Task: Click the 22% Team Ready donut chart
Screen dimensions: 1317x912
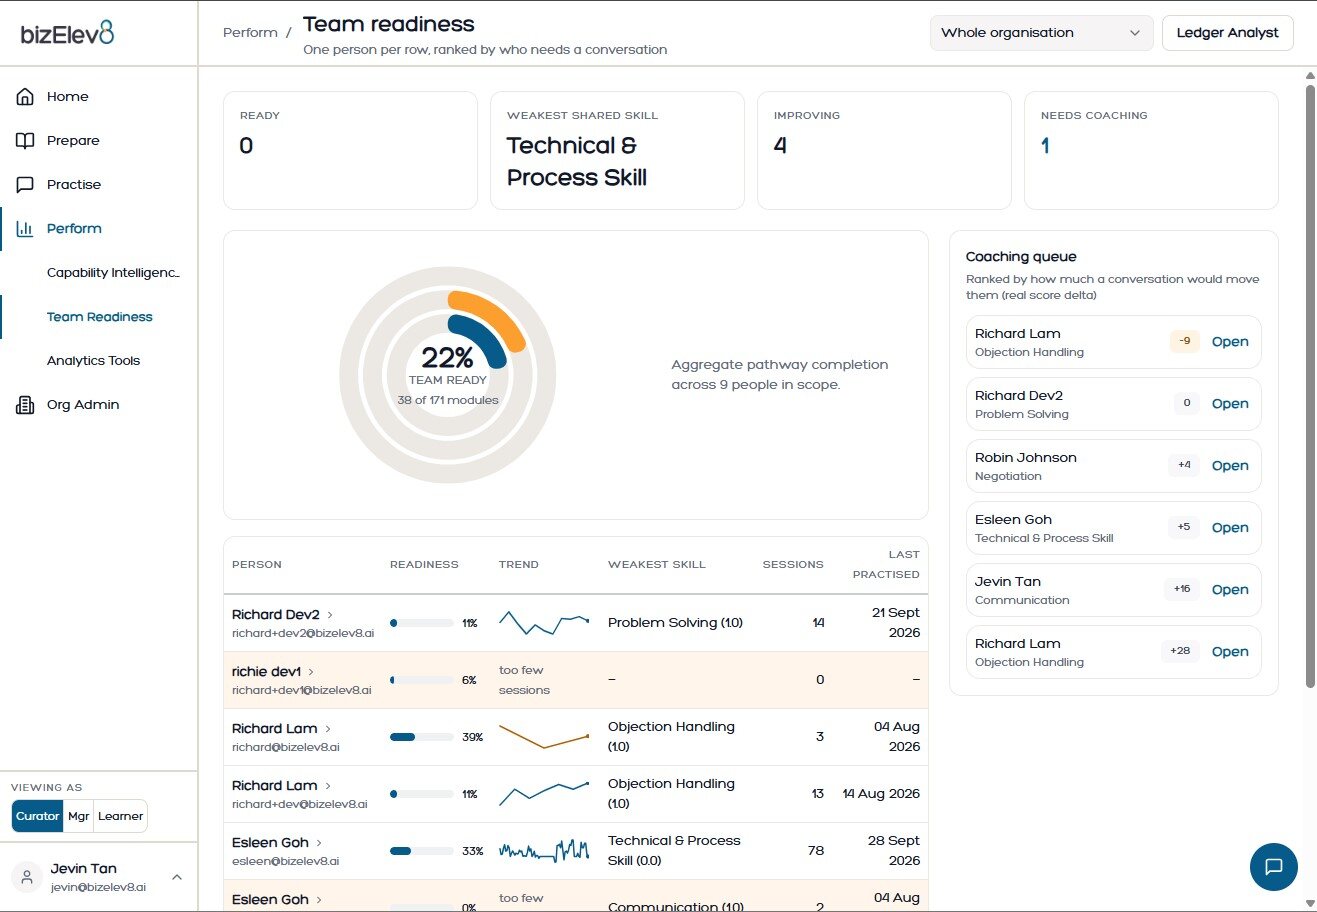Action: tap(447, 375)
